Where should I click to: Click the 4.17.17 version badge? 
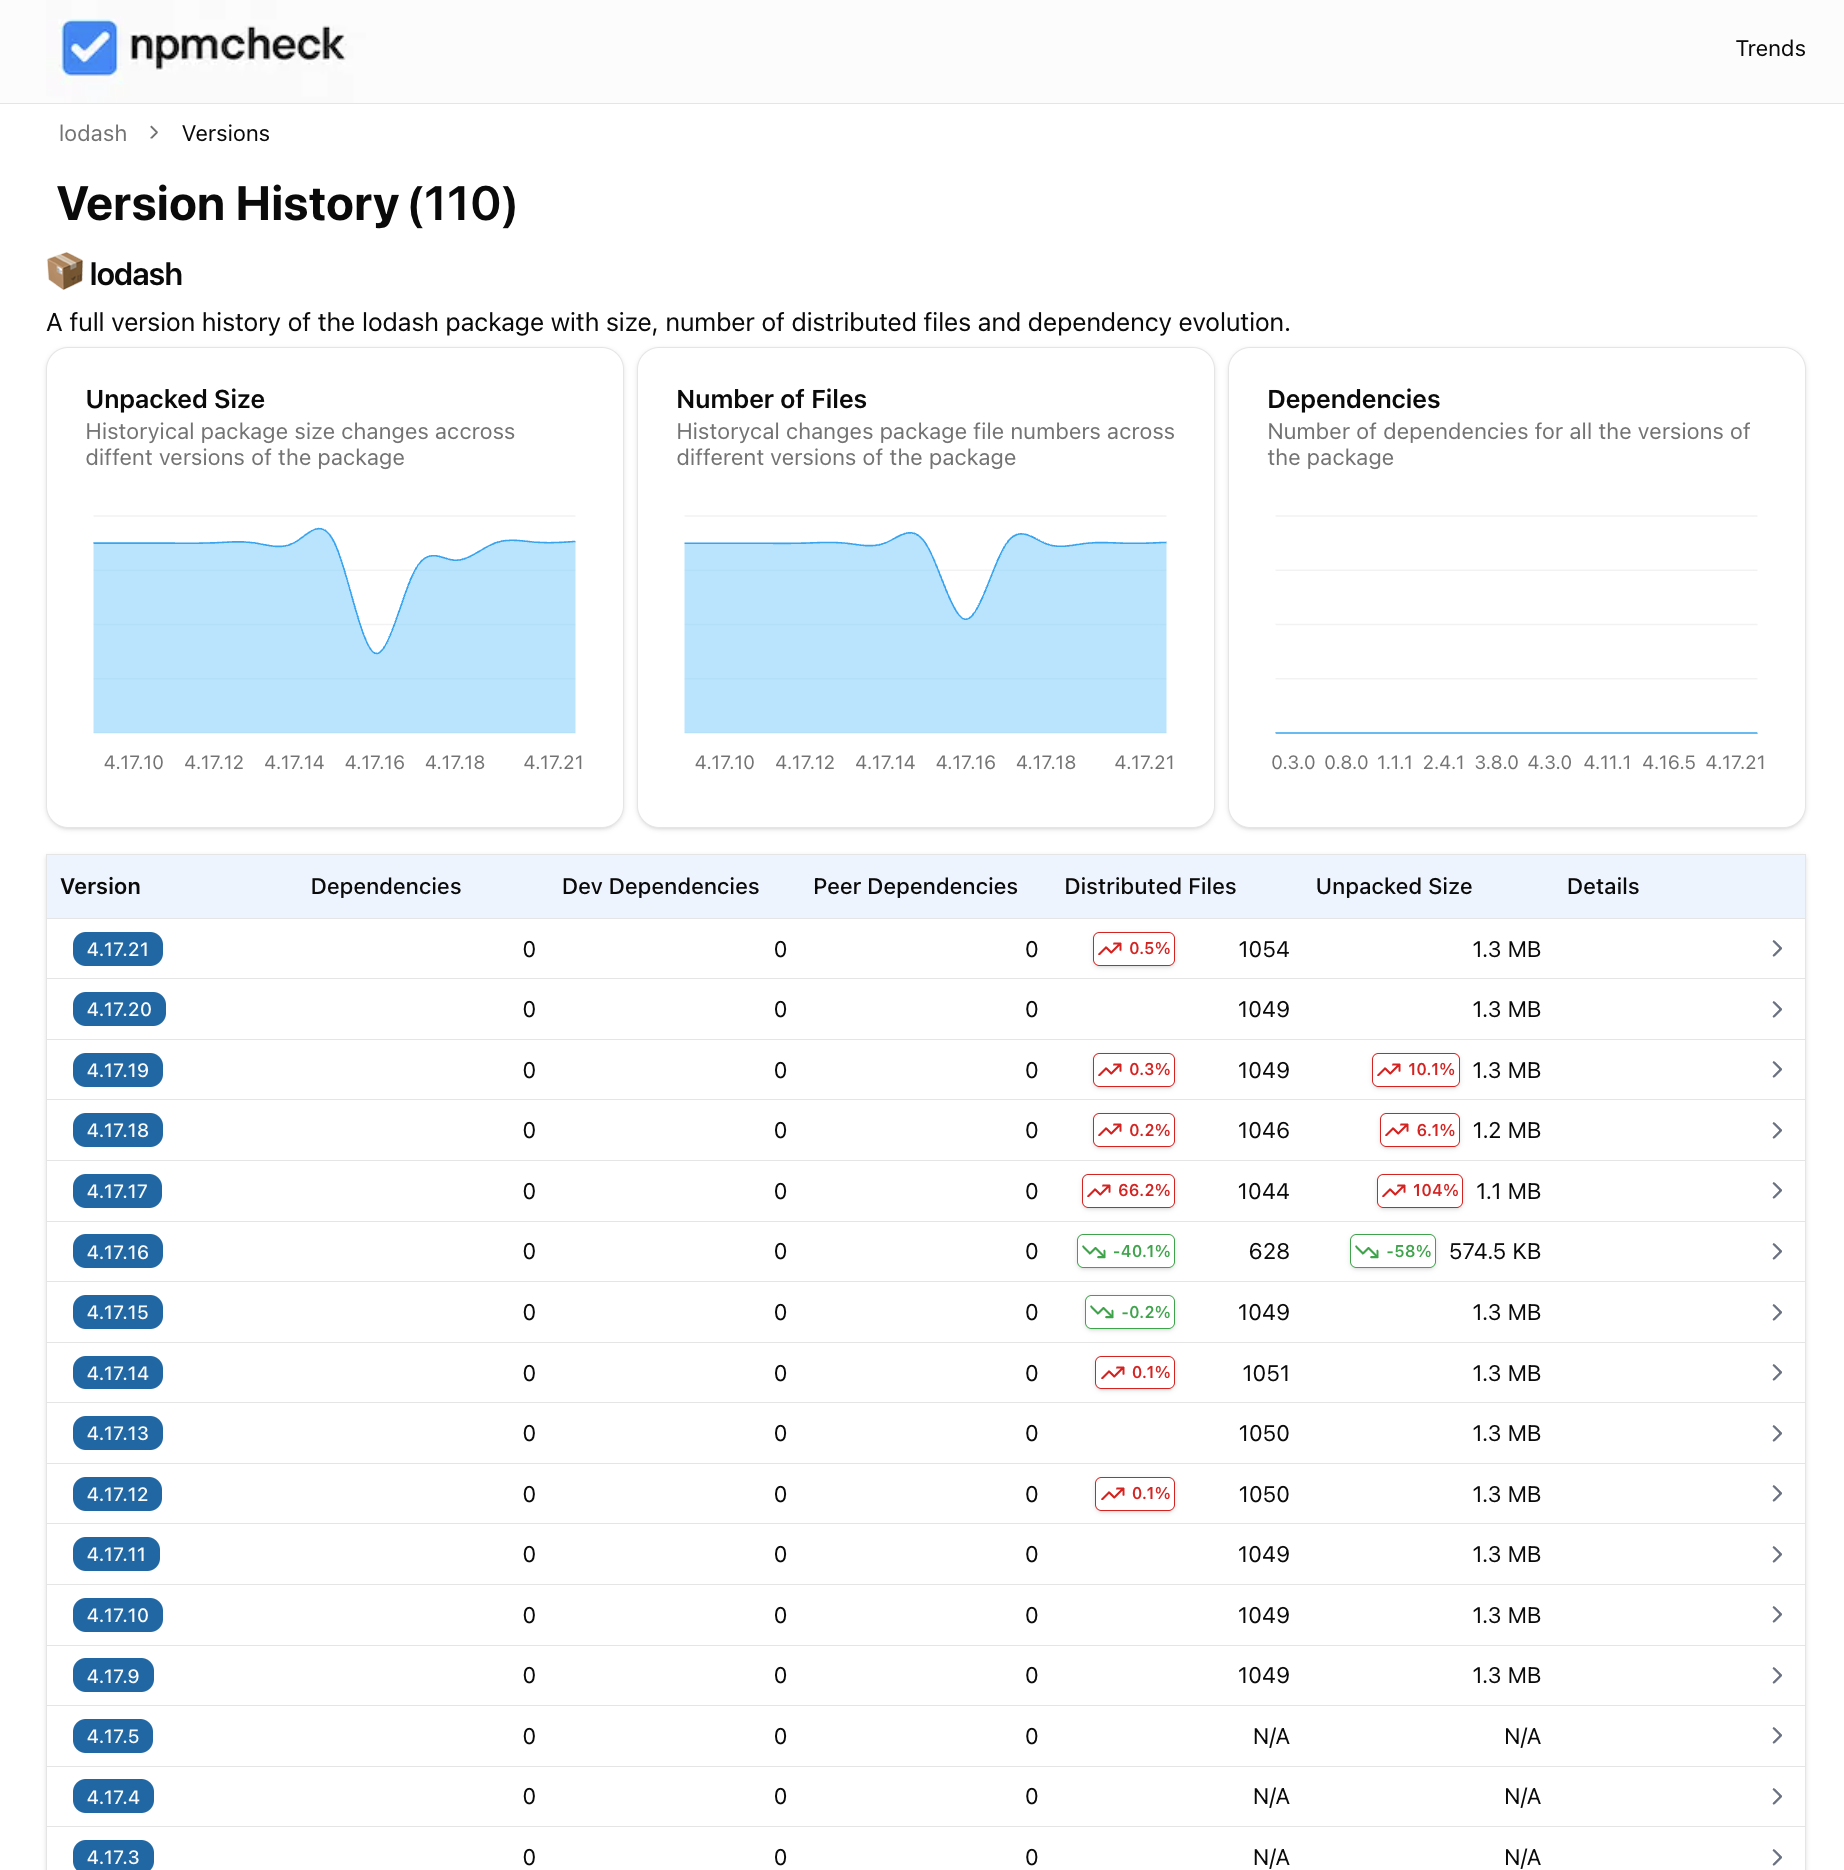coord(117,1191)
